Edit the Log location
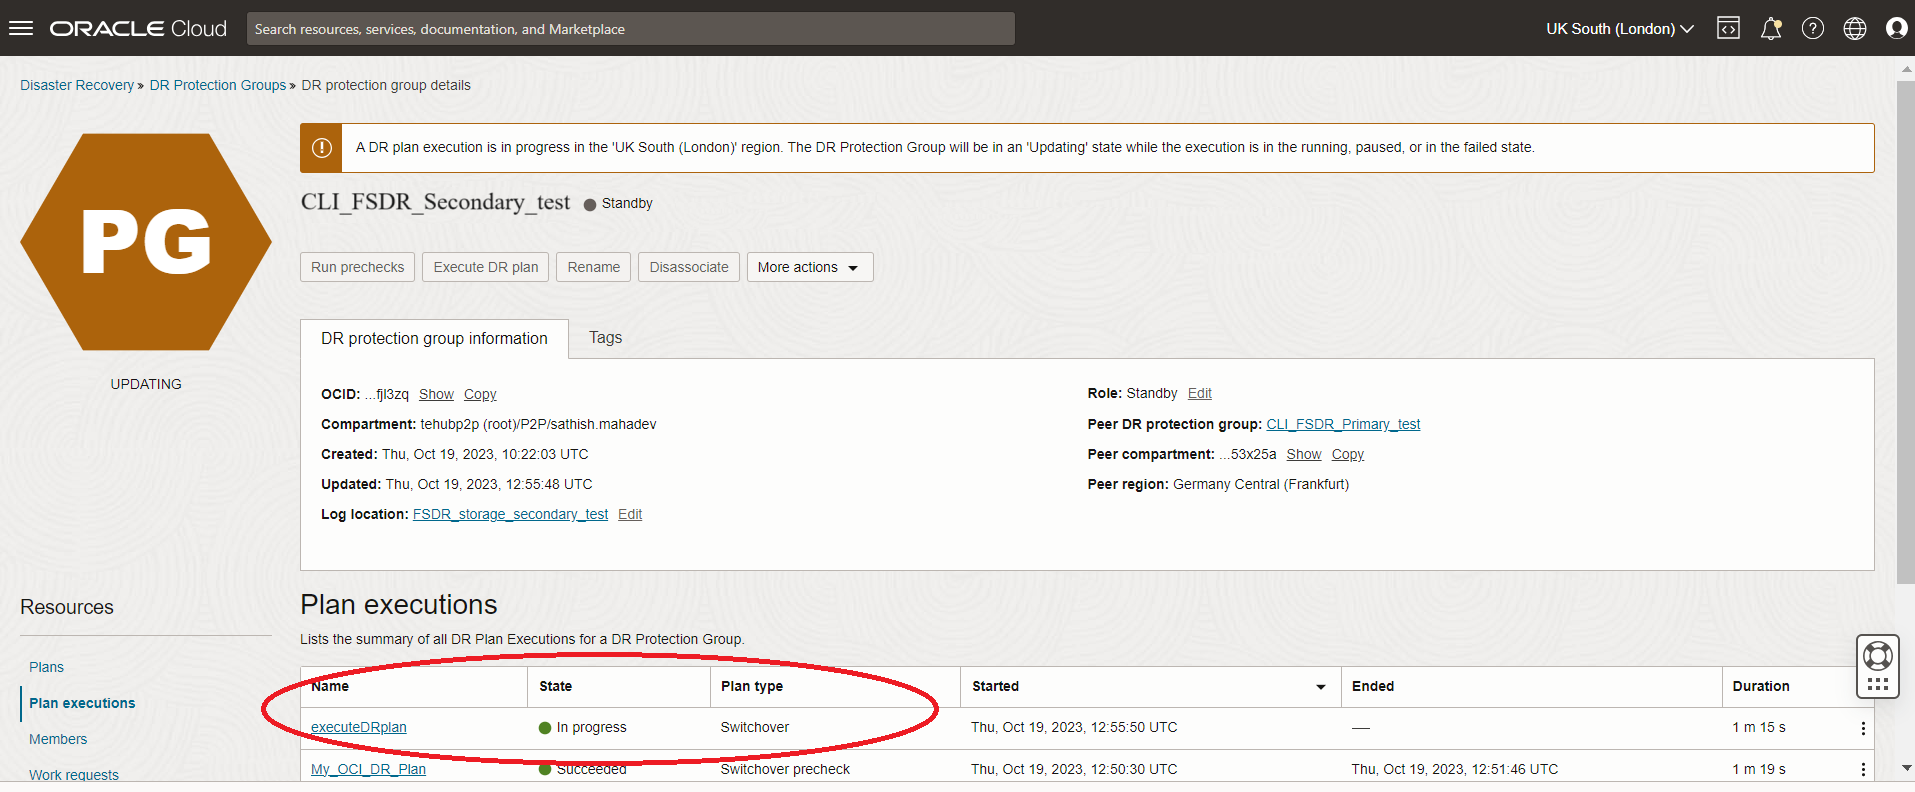Viewport: 1915px width, 792px height. click(630, 514)
